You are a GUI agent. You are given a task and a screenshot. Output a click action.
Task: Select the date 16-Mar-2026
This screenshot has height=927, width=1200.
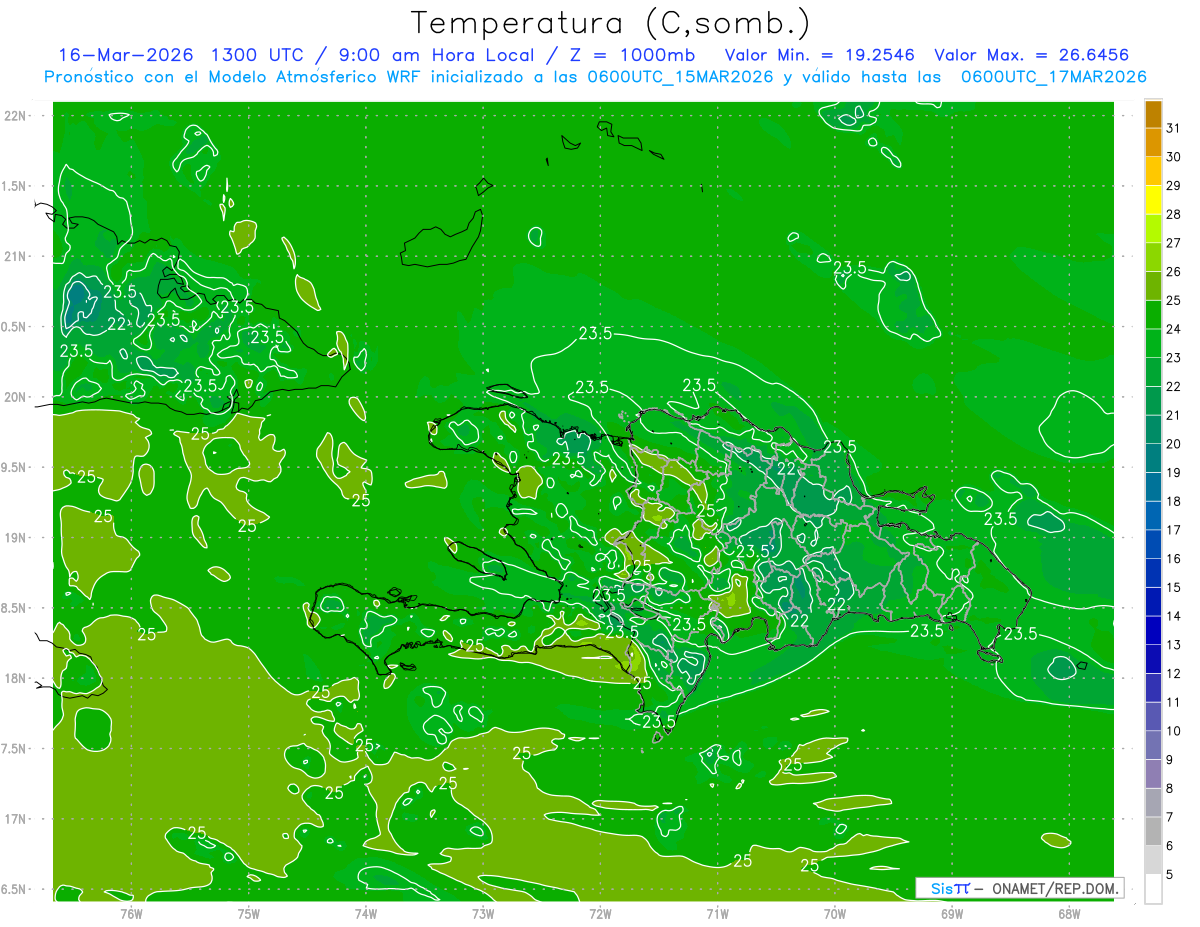click(x=125, y=55)
